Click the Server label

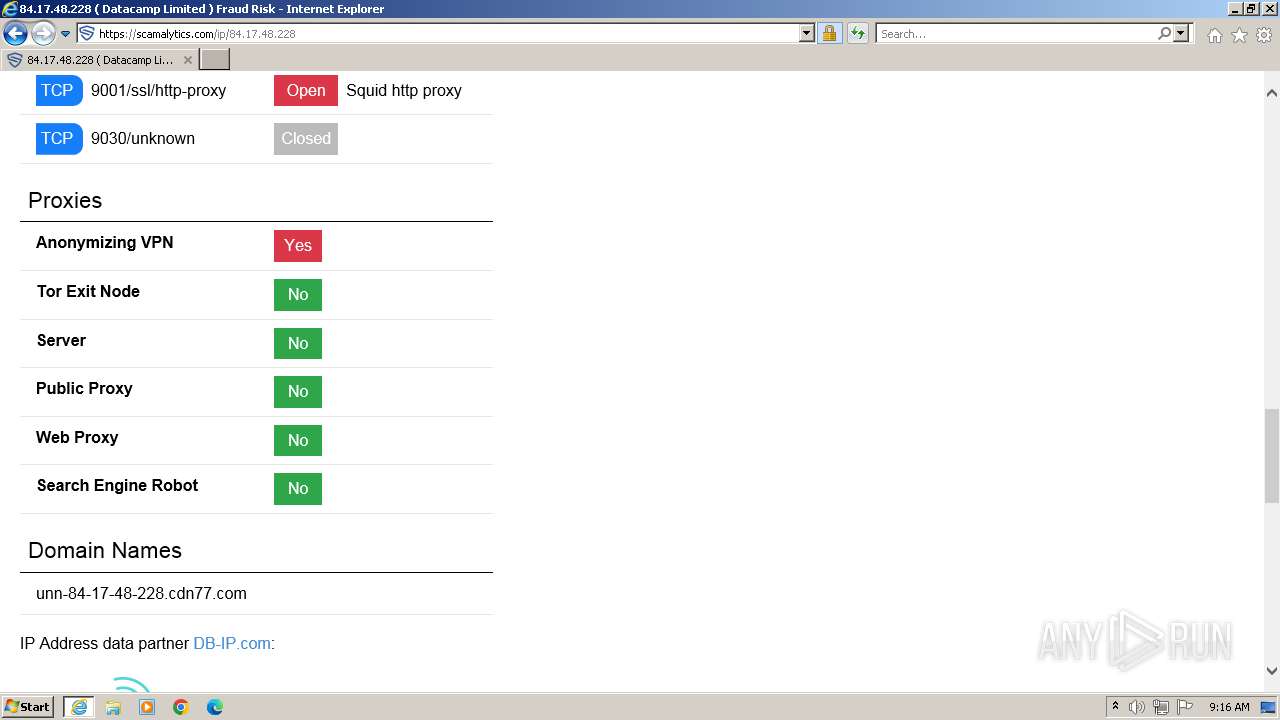61,340
